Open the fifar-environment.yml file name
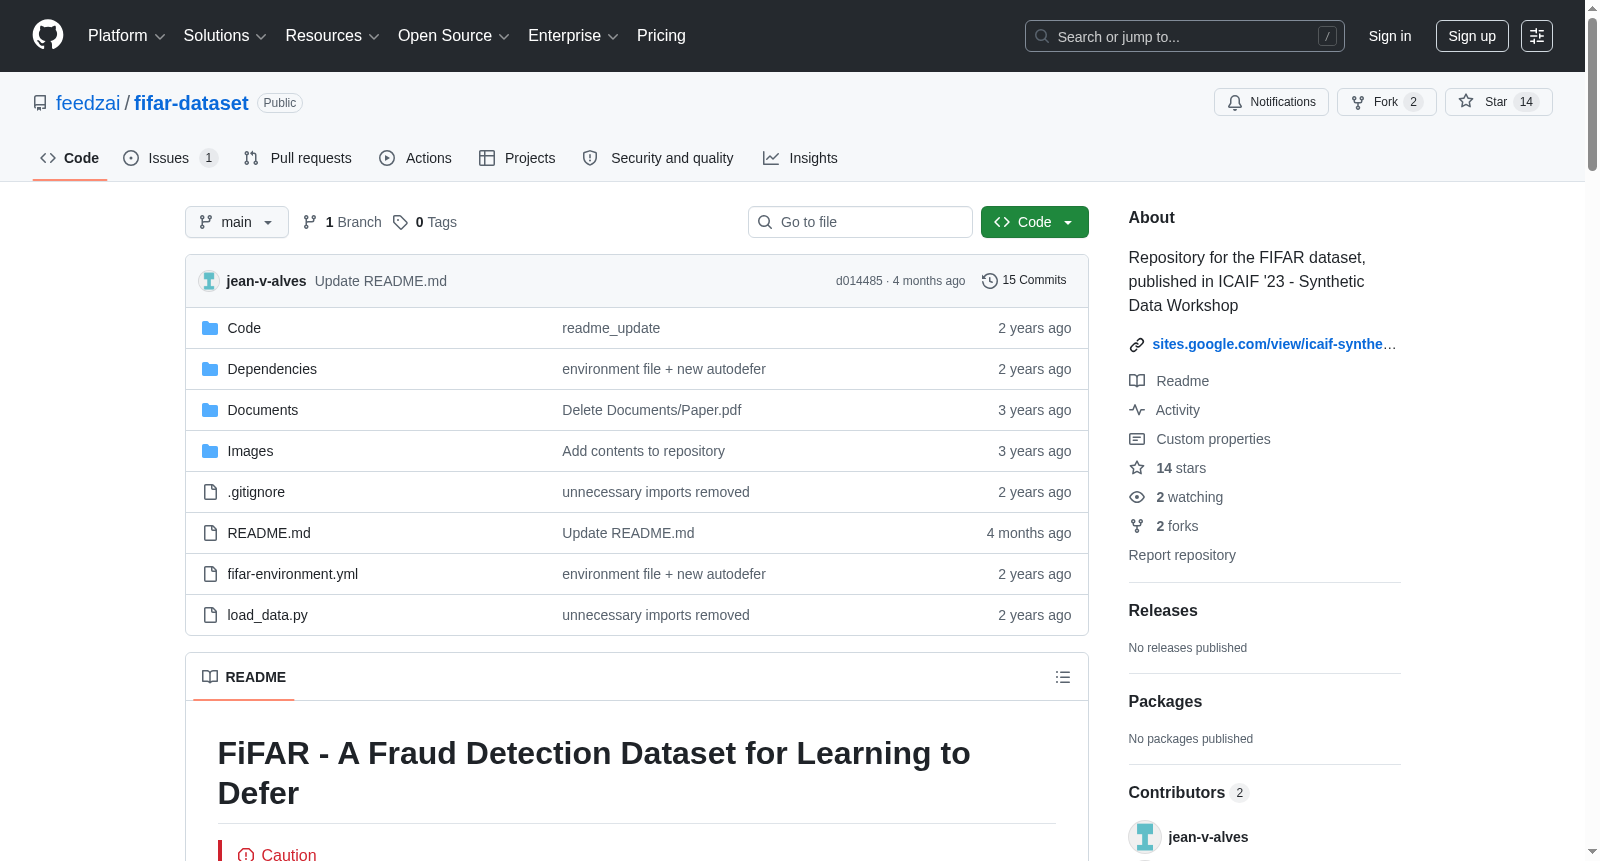 click(x=293, y=574)
